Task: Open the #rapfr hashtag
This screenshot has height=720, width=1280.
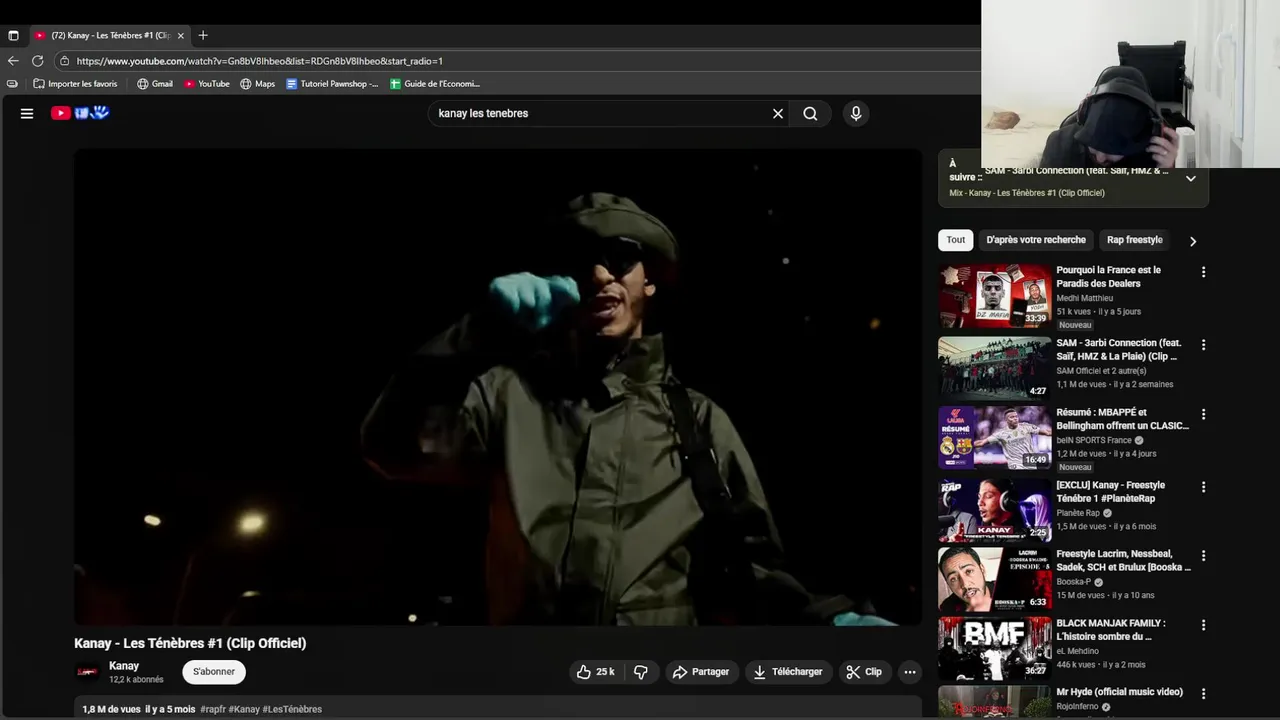Action: [213, 709]
